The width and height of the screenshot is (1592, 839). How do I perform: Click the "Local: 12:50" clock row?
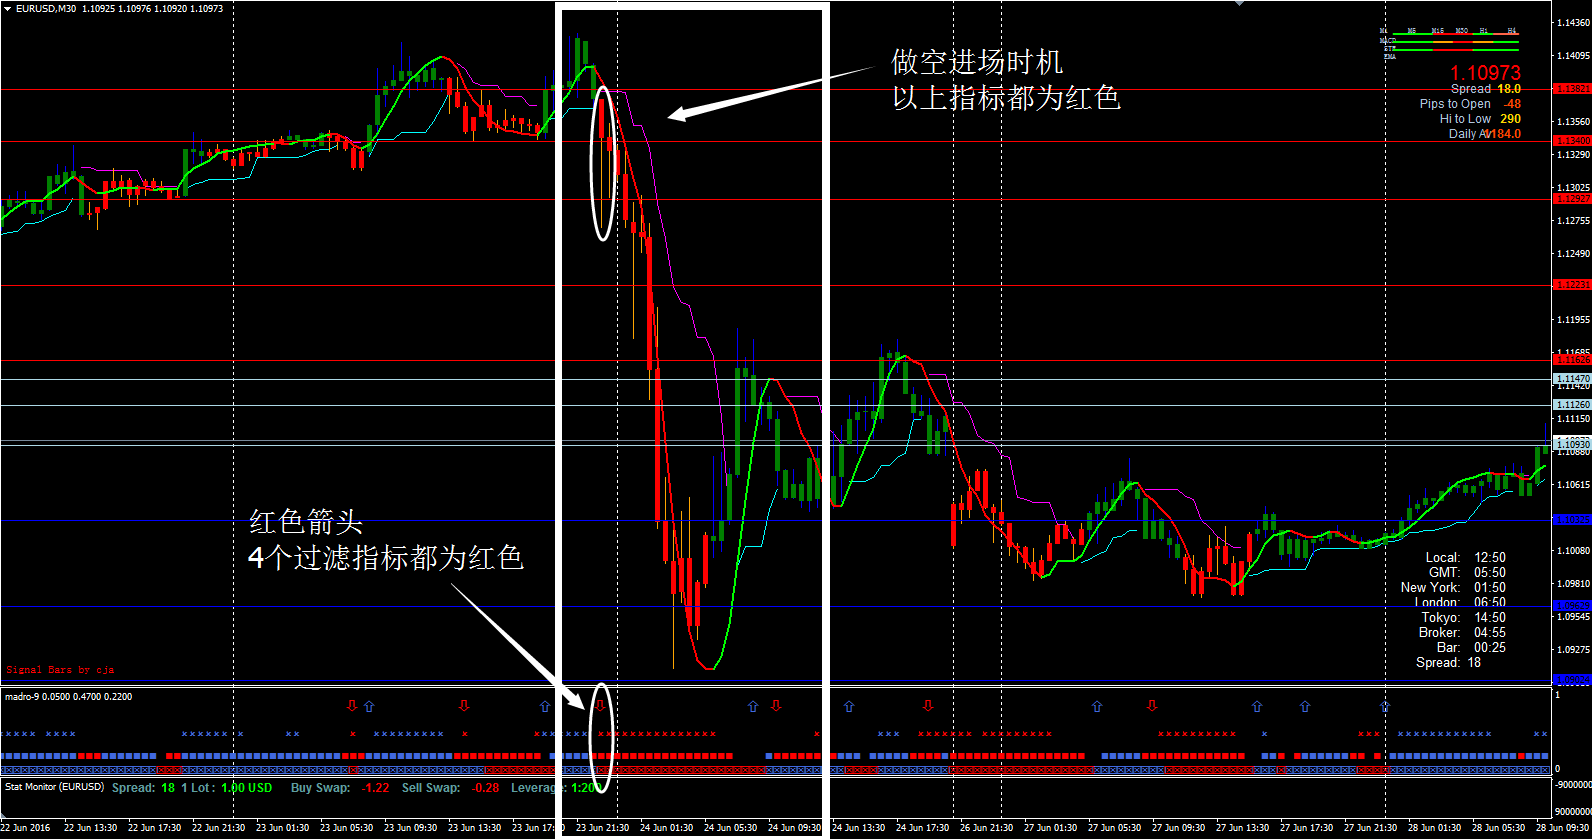click(x=1466, y=558)
